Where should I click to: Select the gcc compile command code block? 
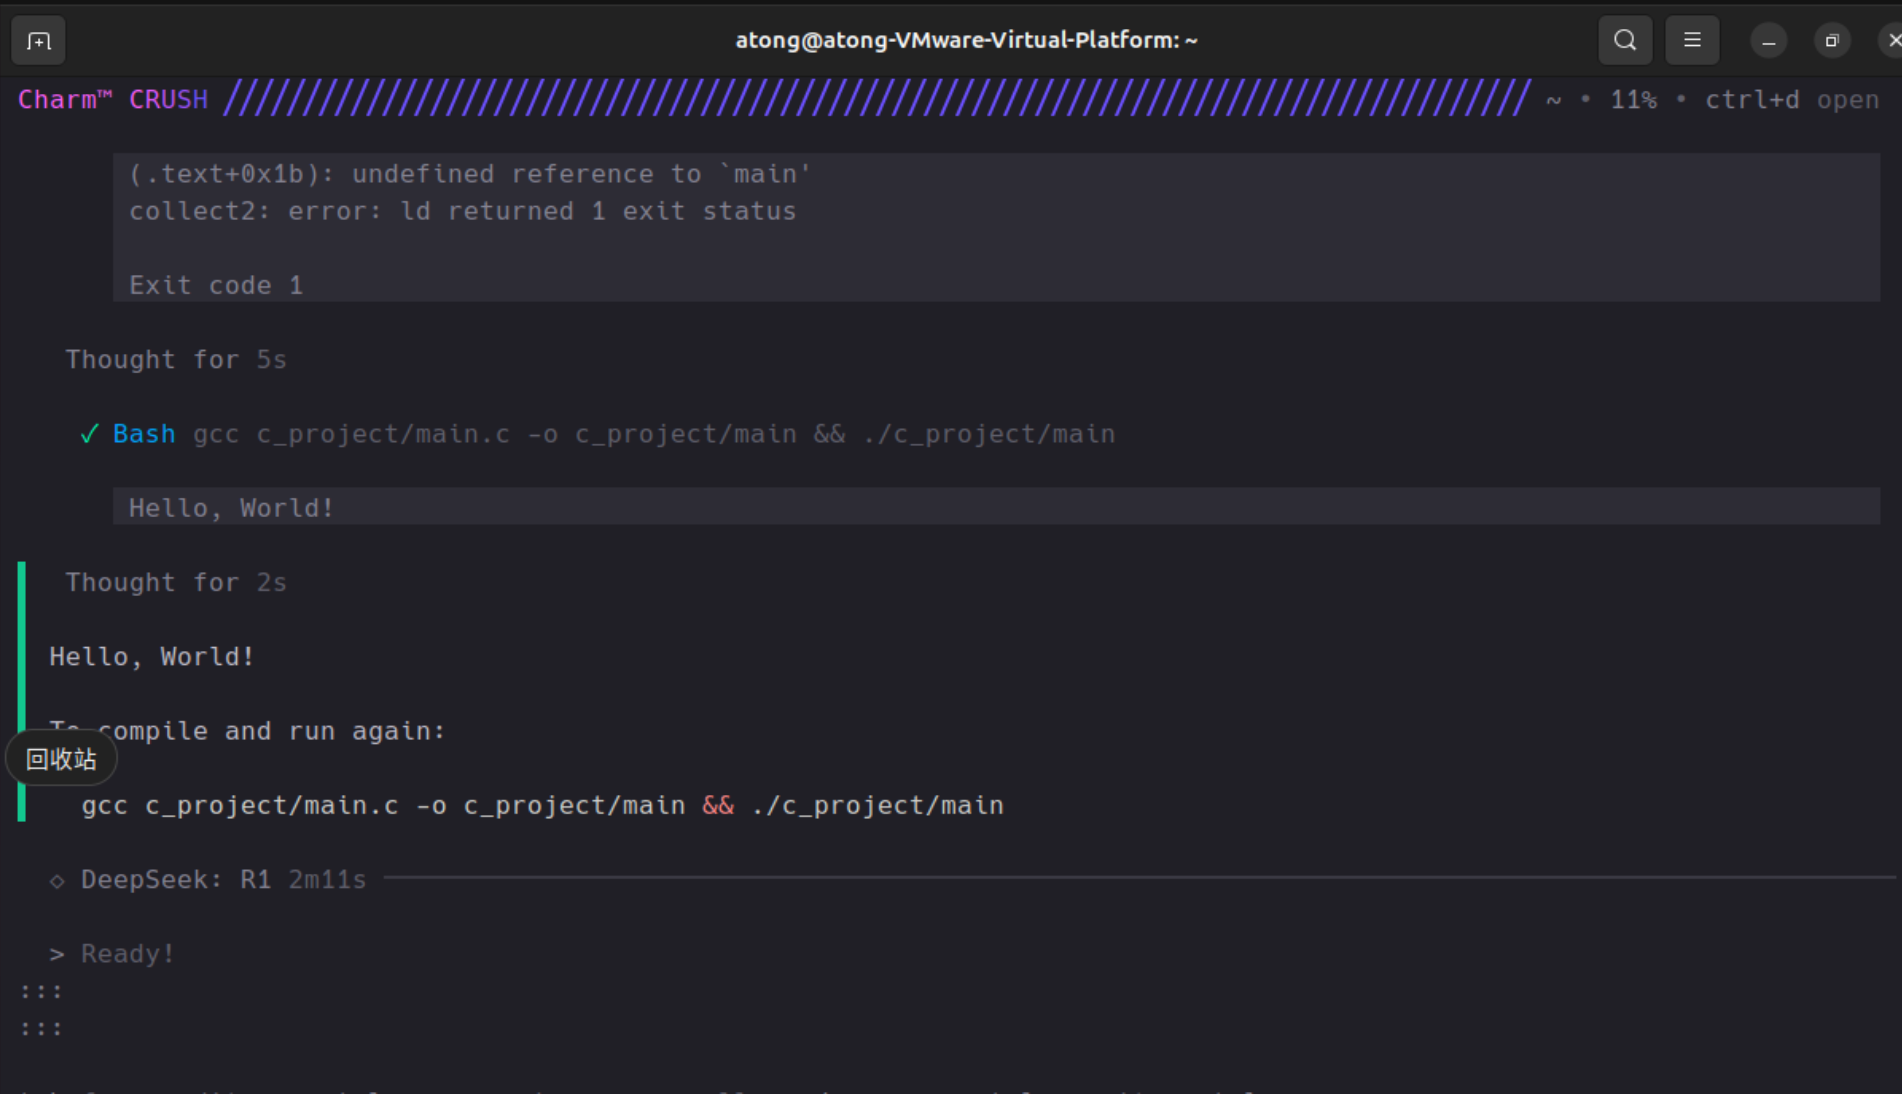click(542, 806)
